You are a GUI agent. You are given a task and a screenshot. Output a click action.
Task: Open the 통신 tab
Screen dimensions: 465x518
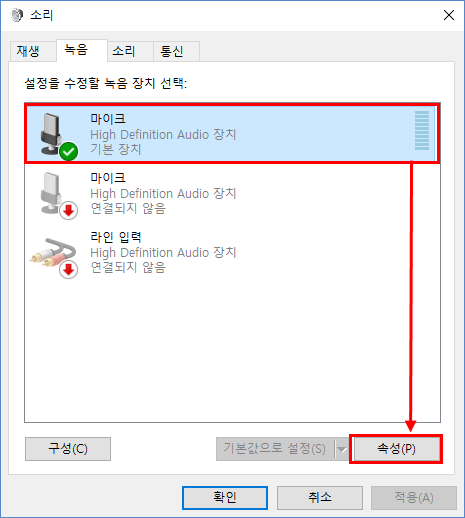point(172,51)
